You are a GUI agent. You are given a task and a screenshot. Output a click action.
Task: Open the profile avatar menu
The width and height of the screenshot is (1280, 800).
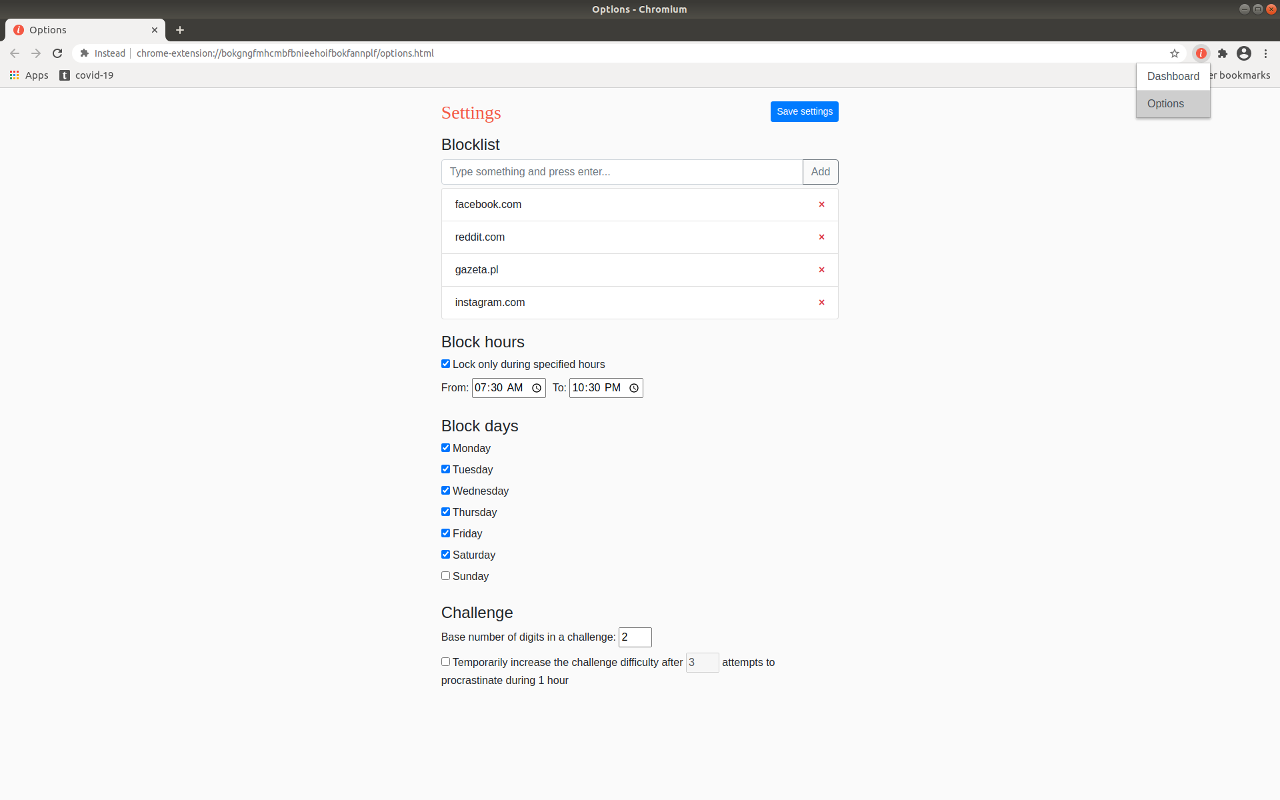click(1244, 53)
